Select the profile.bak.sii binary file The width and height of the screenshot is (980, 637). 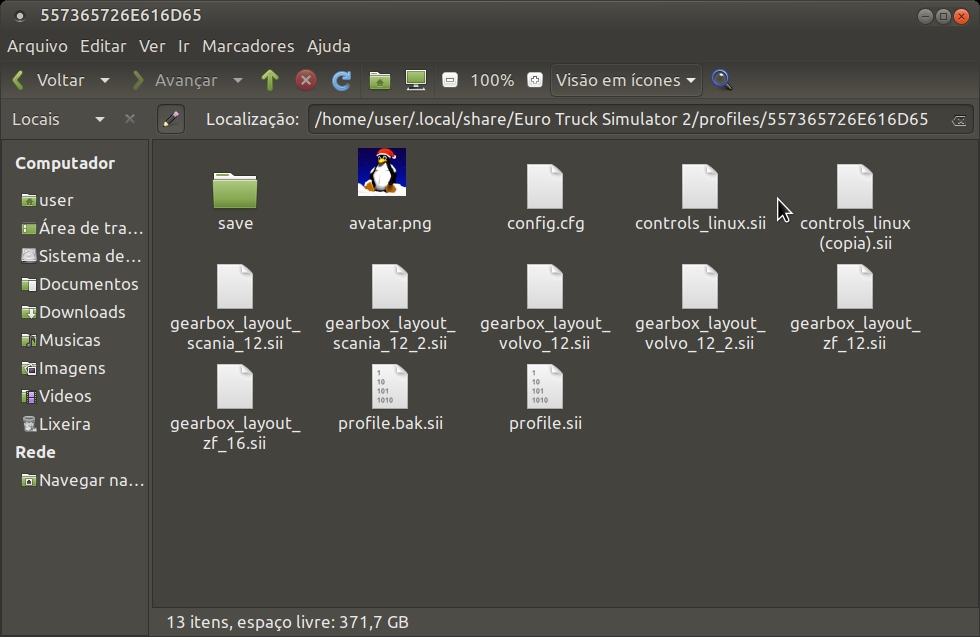click(390, 398)
